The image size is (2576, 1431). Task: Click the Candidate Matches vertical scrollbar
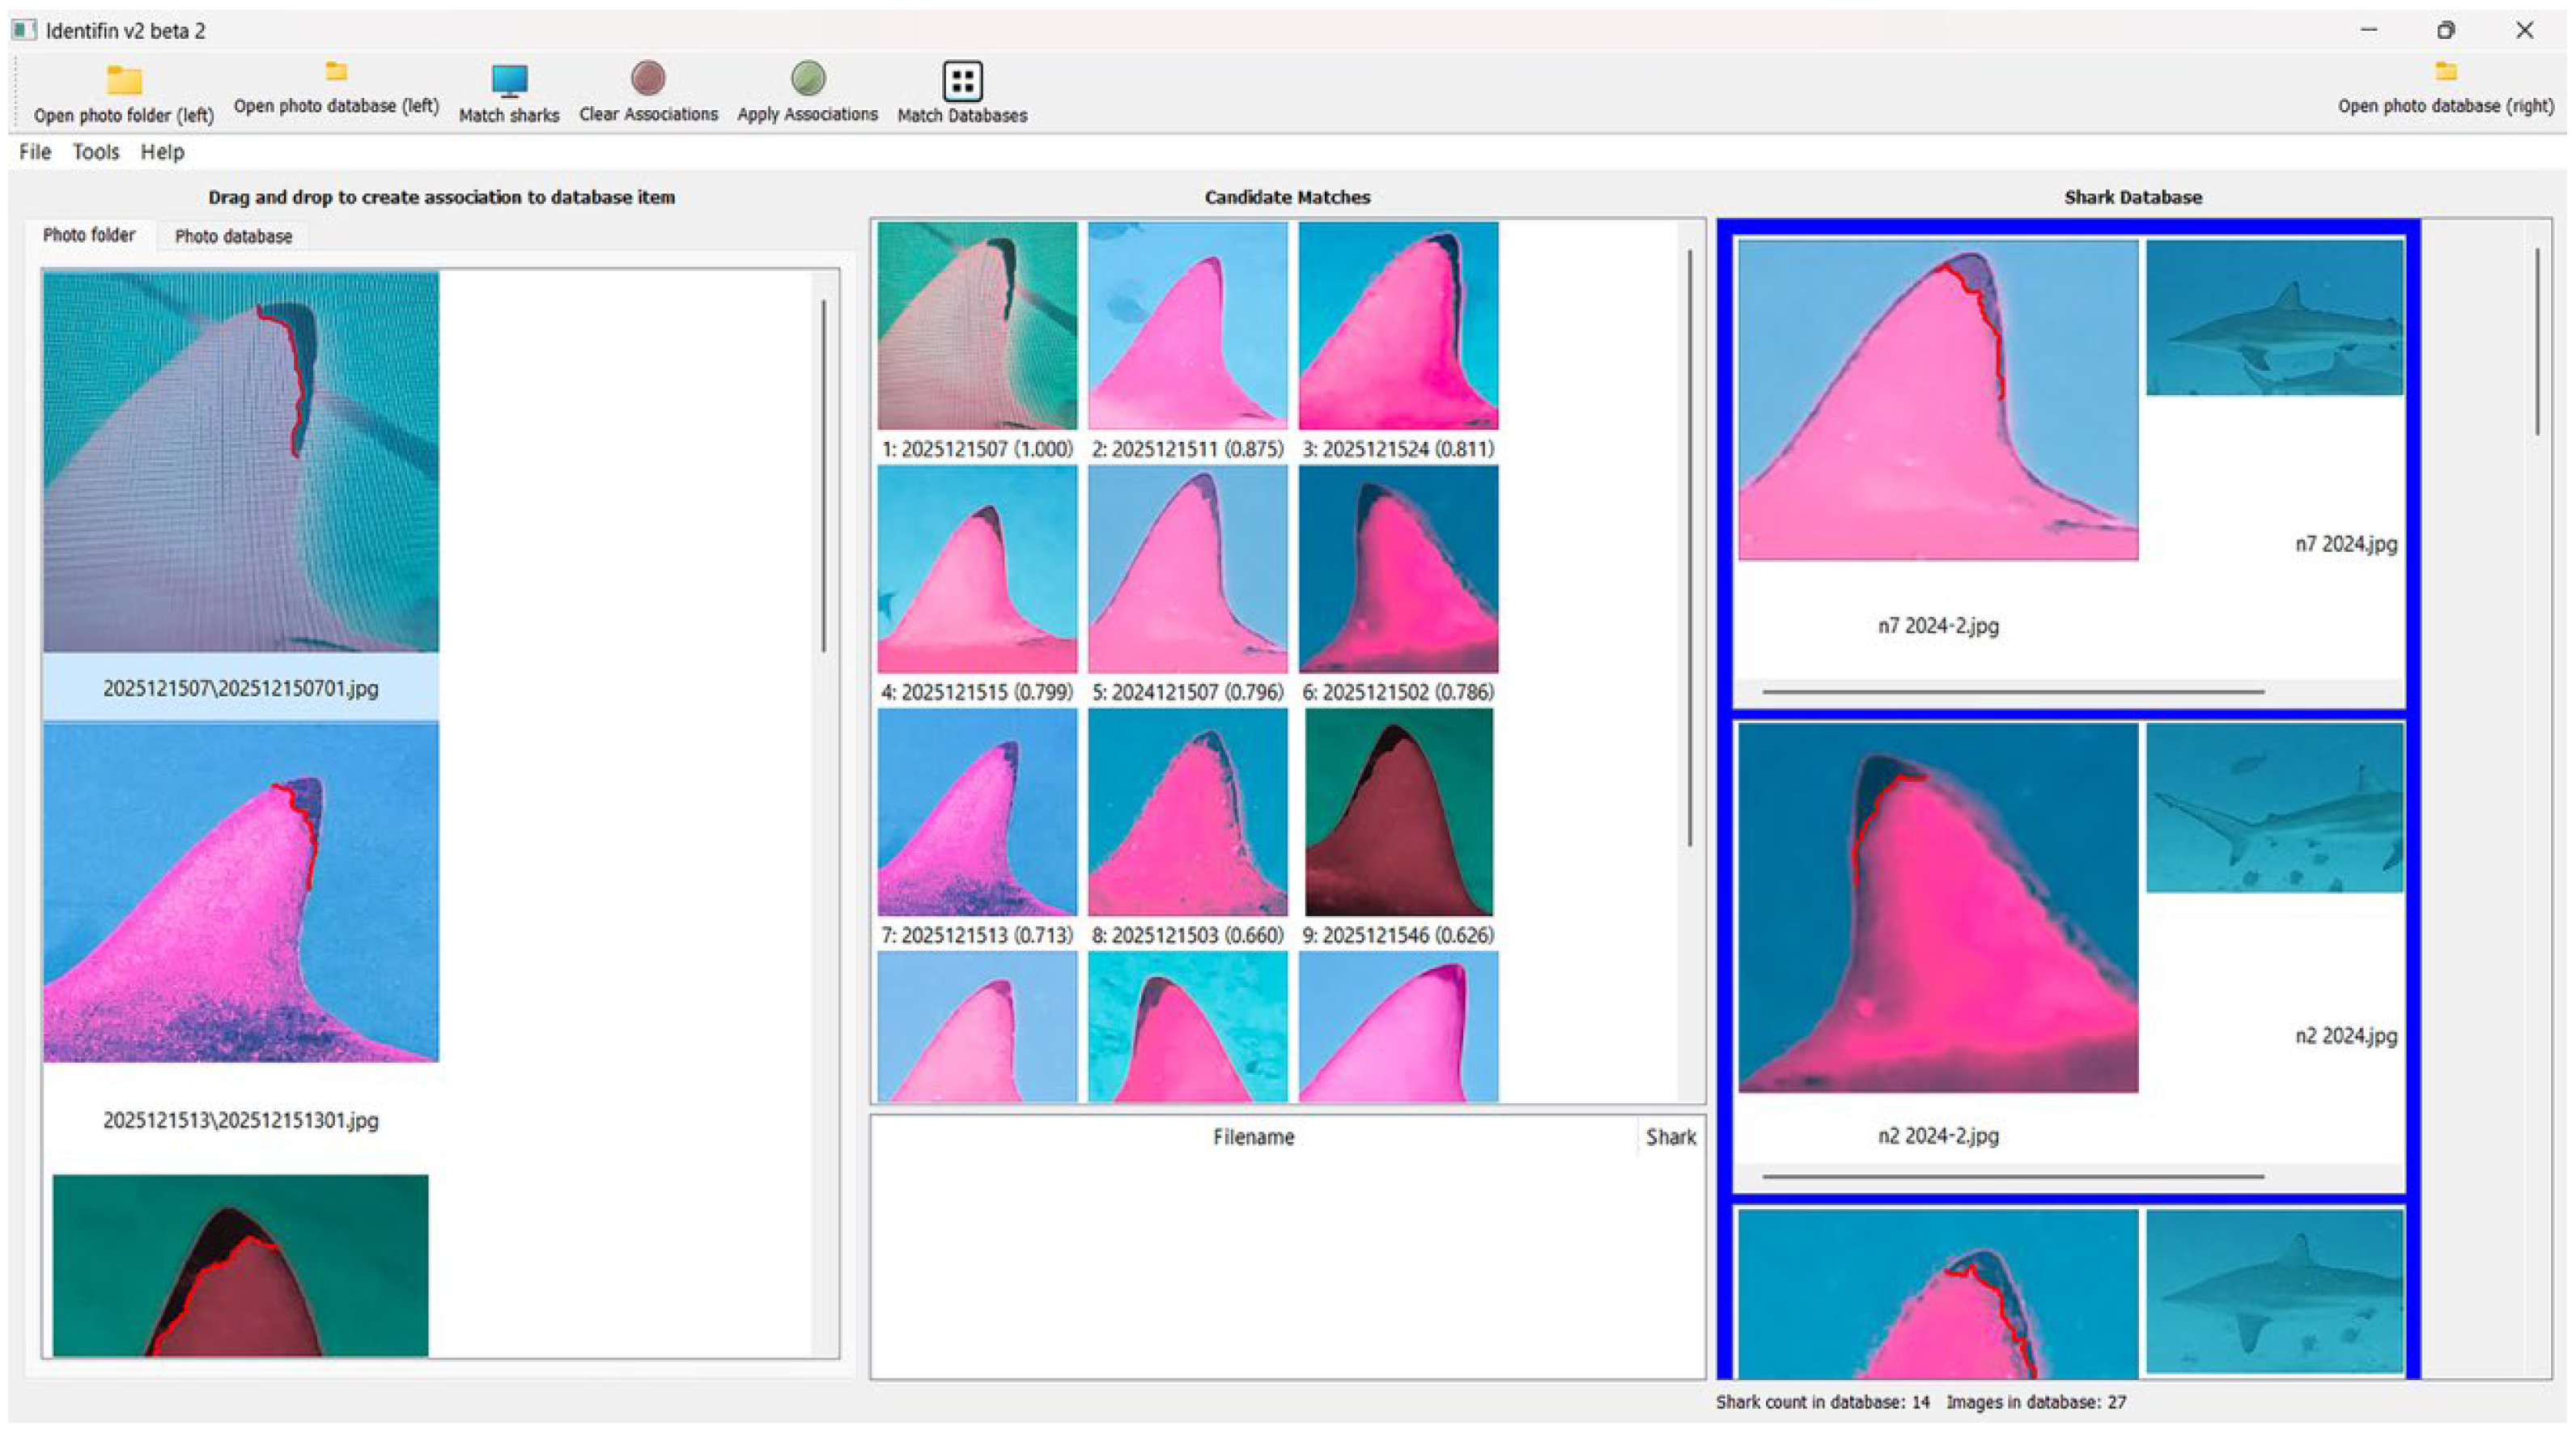click(x=1689, y=548)
